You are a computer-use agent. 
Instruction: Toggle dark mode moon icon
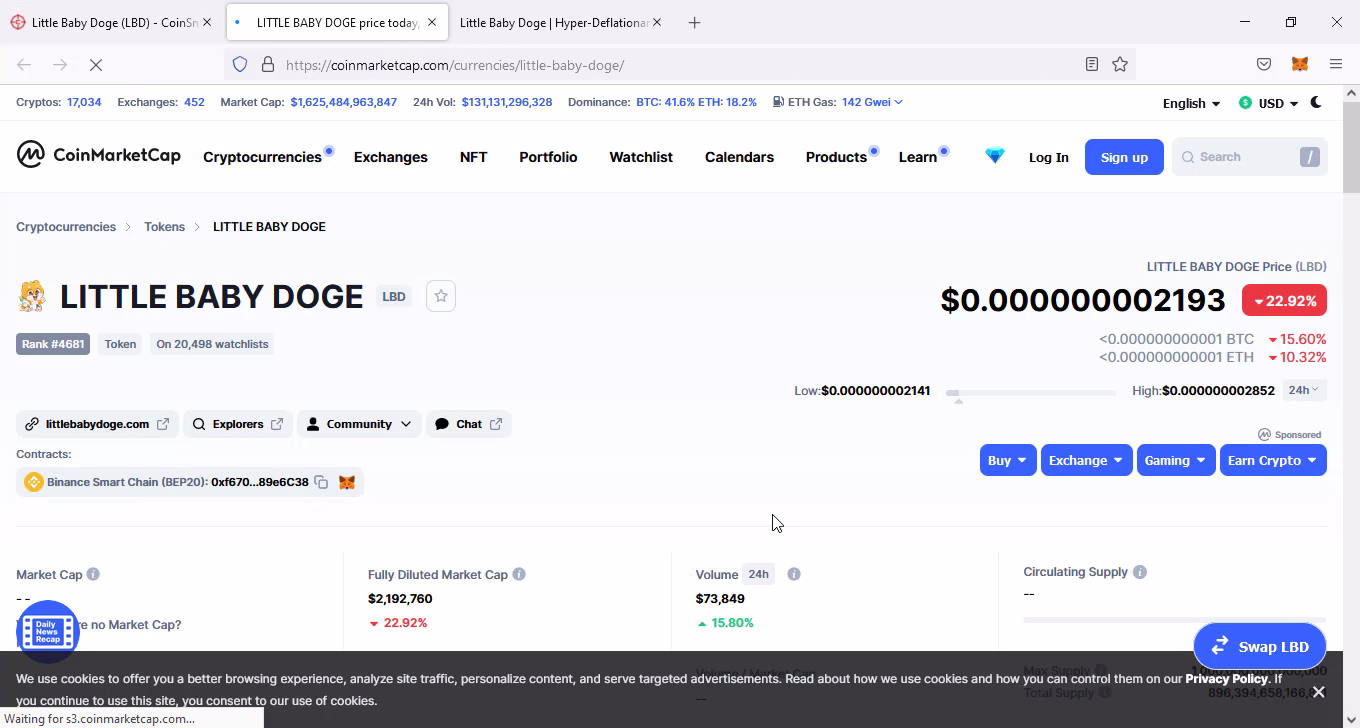click(1316, 102)
